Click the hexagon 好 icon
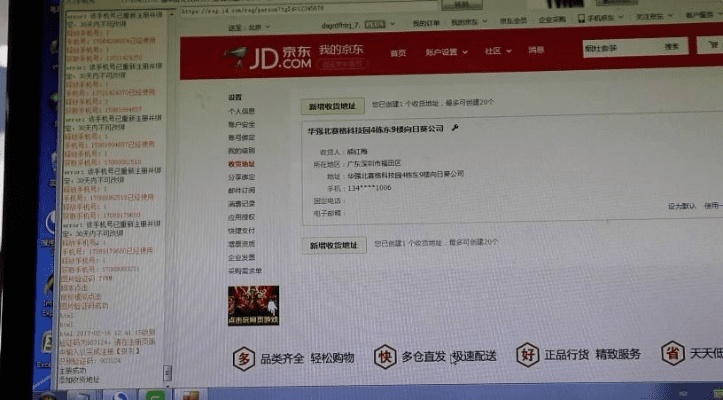 point(527,354)
